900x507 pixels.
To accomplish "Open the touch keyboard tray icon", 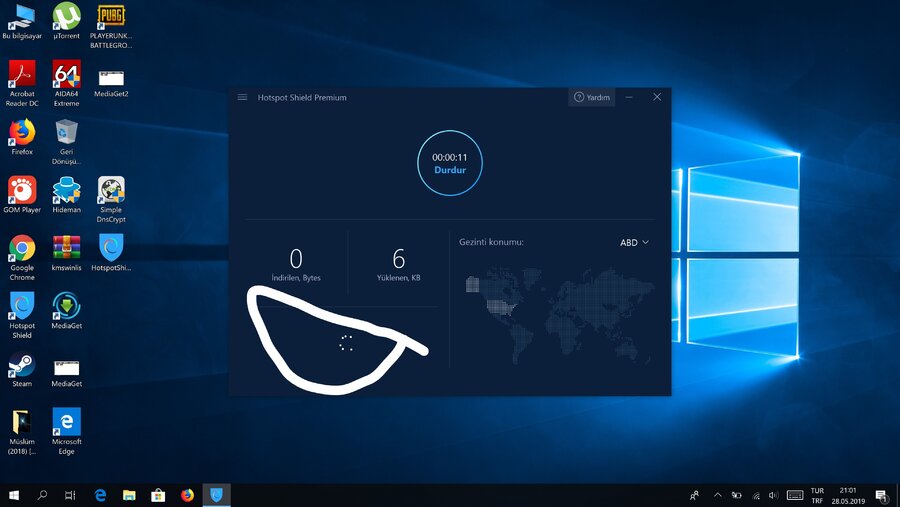I will [x=795, y=495].
